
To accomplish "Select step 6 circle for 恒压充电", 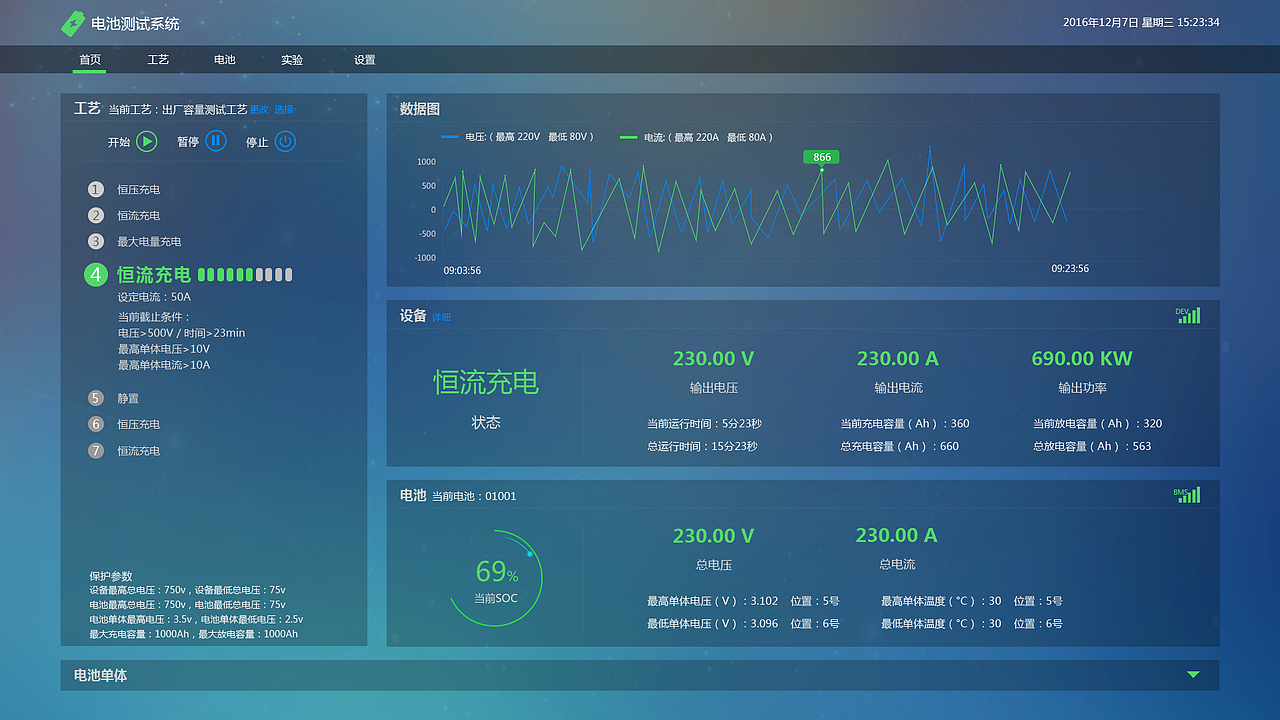I will click(96, 424).
